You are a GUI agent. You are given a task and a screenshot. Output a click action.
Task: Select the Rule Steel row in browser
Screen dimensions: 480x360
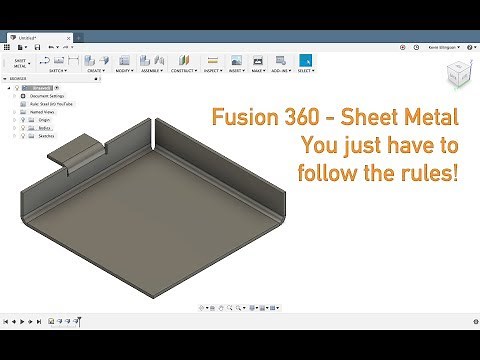(x=47, y=104)
